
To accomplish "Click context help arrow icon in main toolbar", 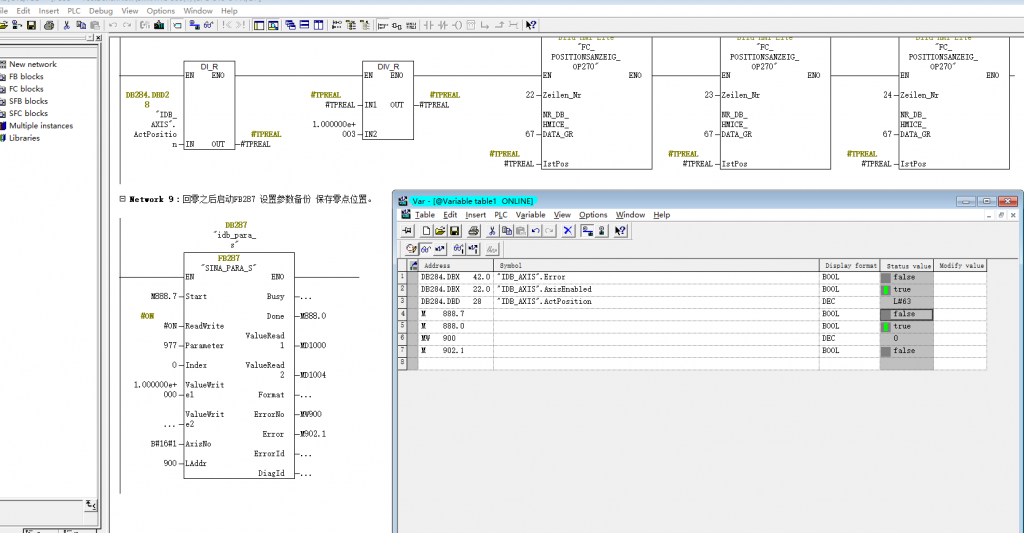I will pos(530,25).
